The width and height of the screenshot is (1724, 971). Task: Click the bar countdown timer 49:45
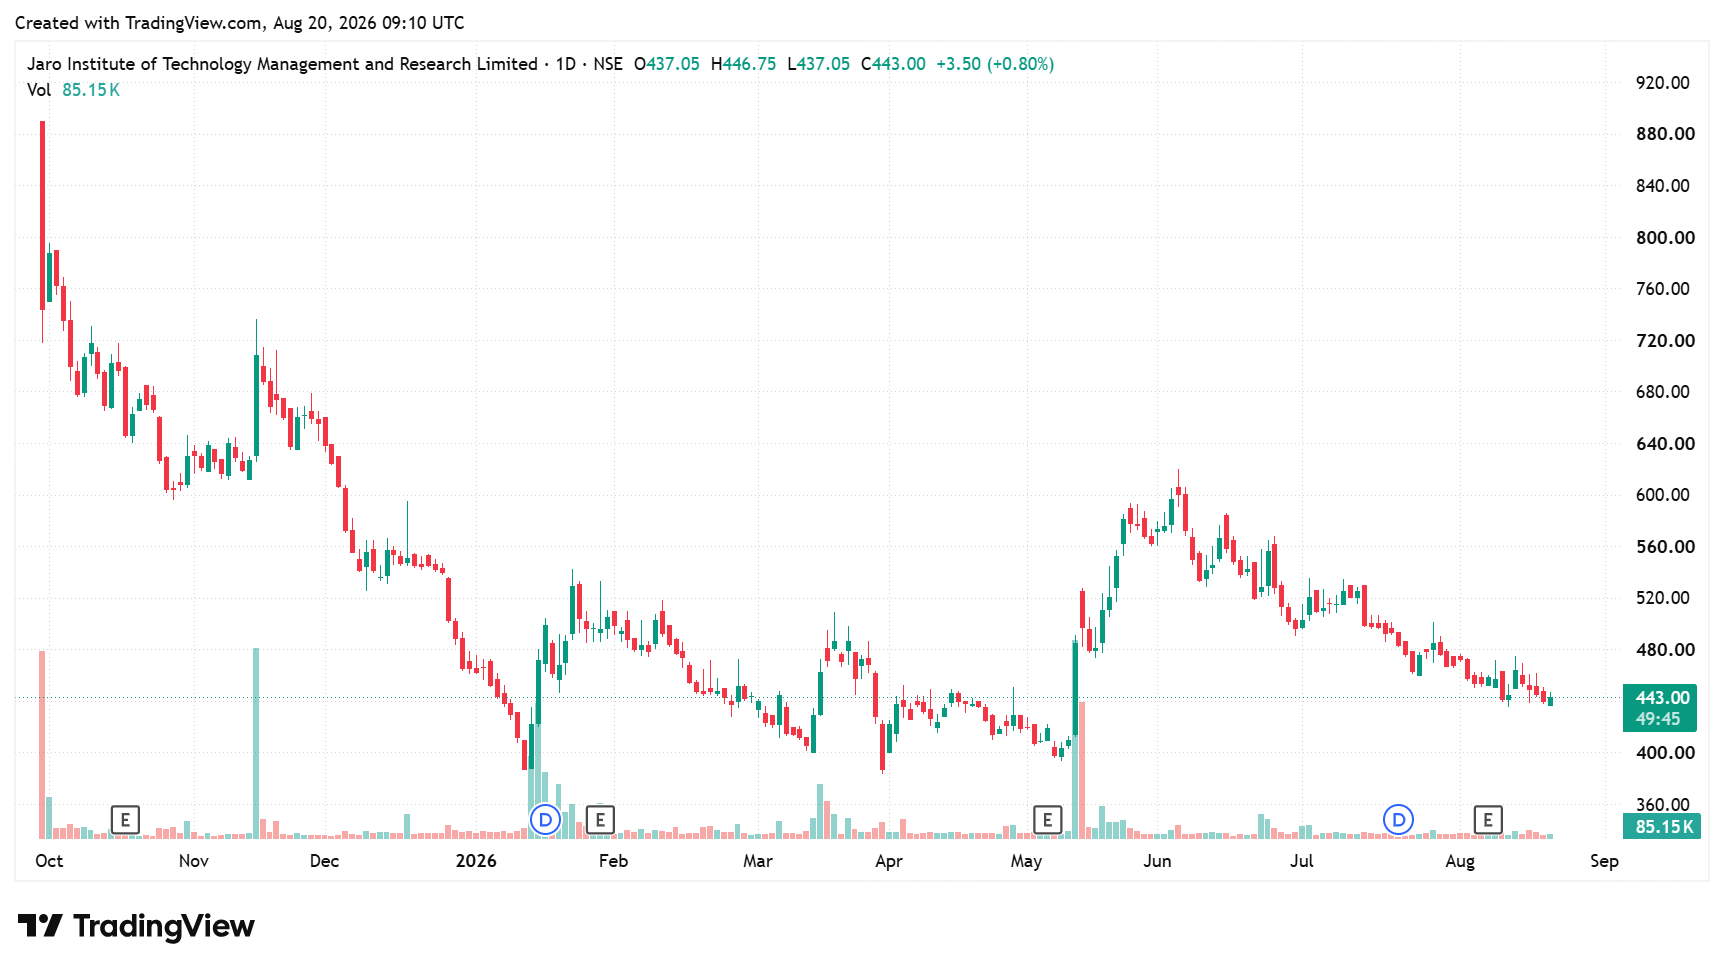1658,719
